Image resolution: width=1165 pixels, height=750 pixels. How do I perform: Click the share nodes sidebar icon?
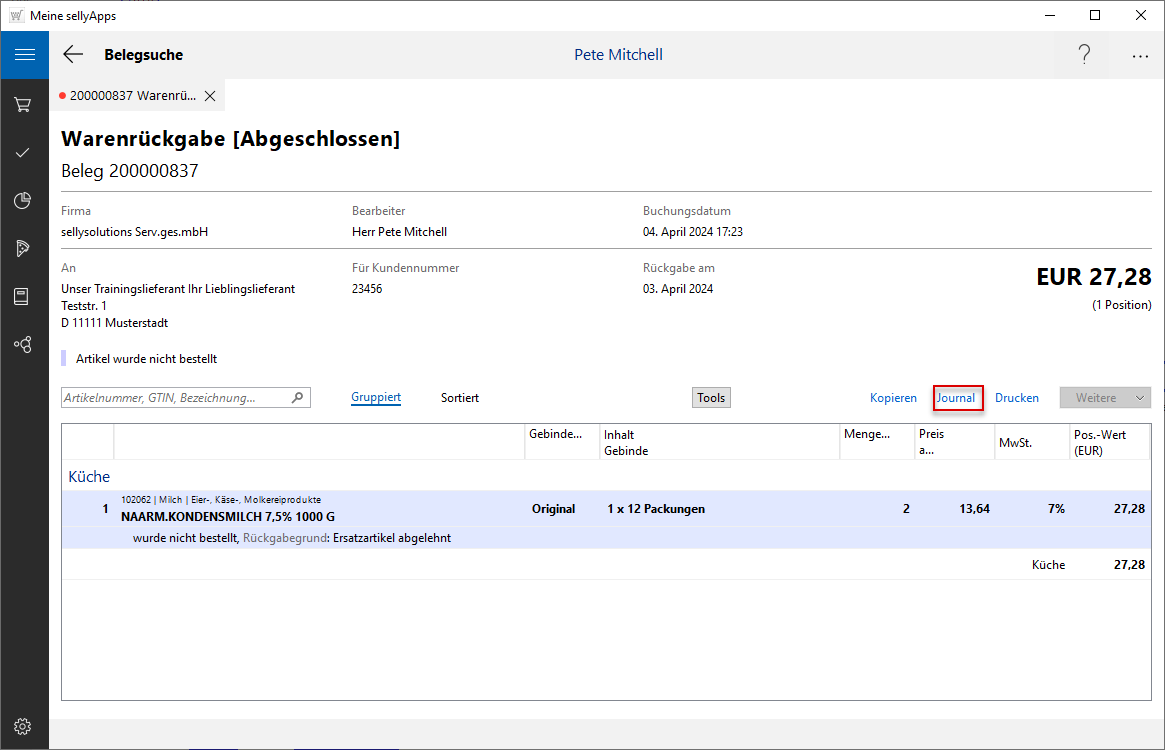(23, 345)
